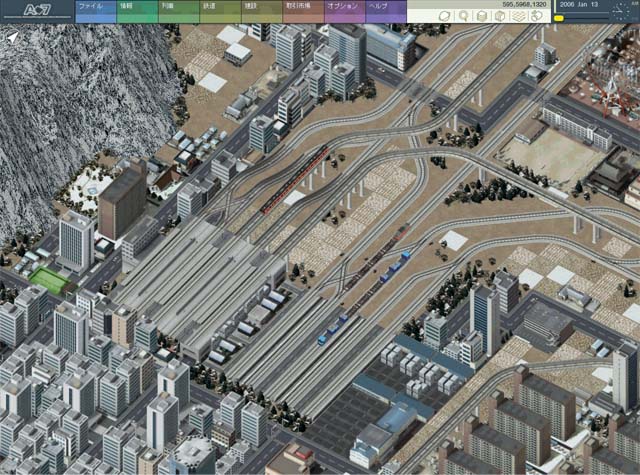Click the solid cube view icon

(482, 16)
